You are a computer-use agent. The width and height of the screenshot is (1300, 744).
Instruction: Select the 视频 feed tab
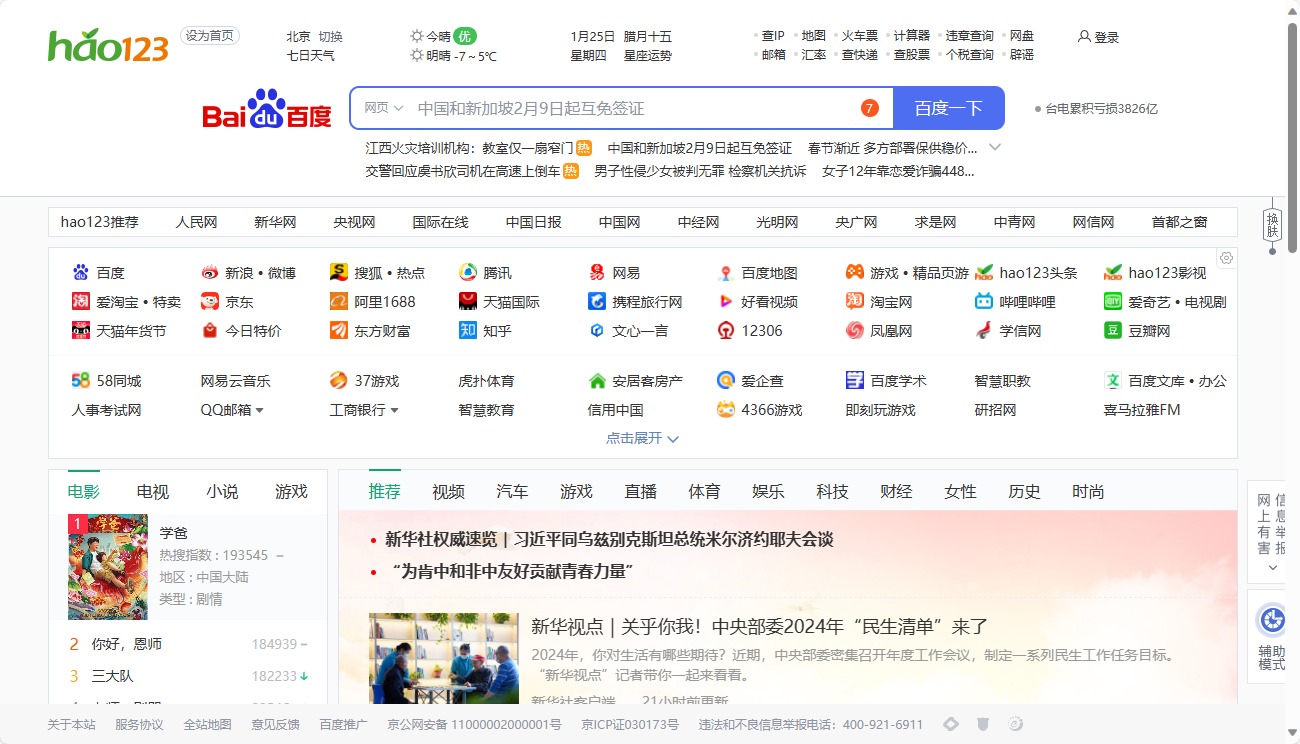tap(448, 491)
